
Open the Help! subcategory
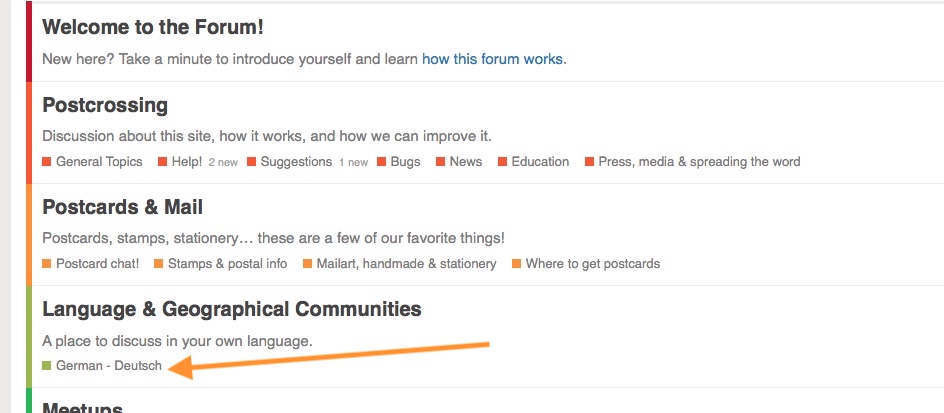pos(186,162)
